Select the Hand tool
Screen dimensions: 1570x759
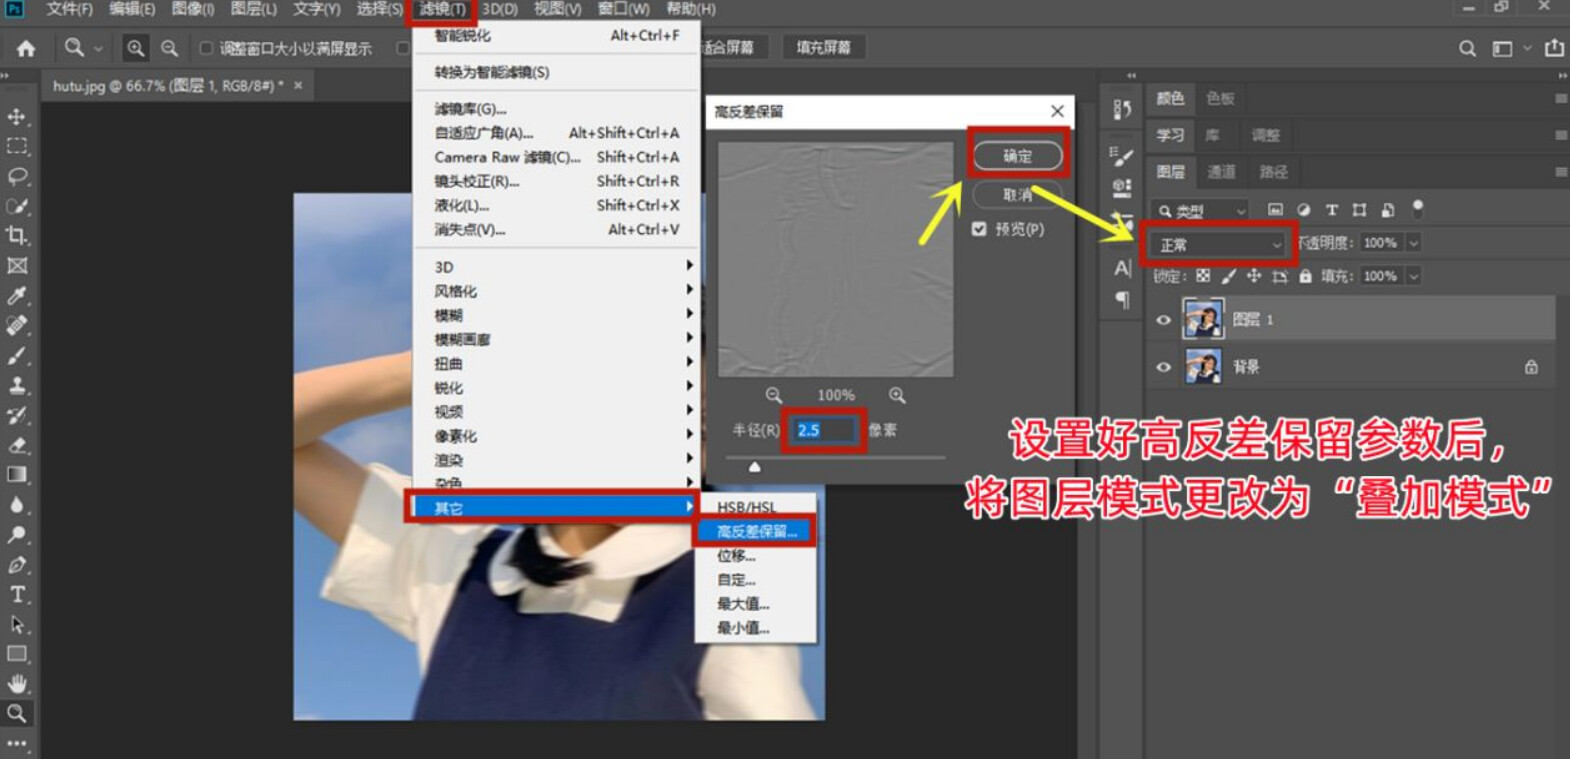click(x=17, y=684)
